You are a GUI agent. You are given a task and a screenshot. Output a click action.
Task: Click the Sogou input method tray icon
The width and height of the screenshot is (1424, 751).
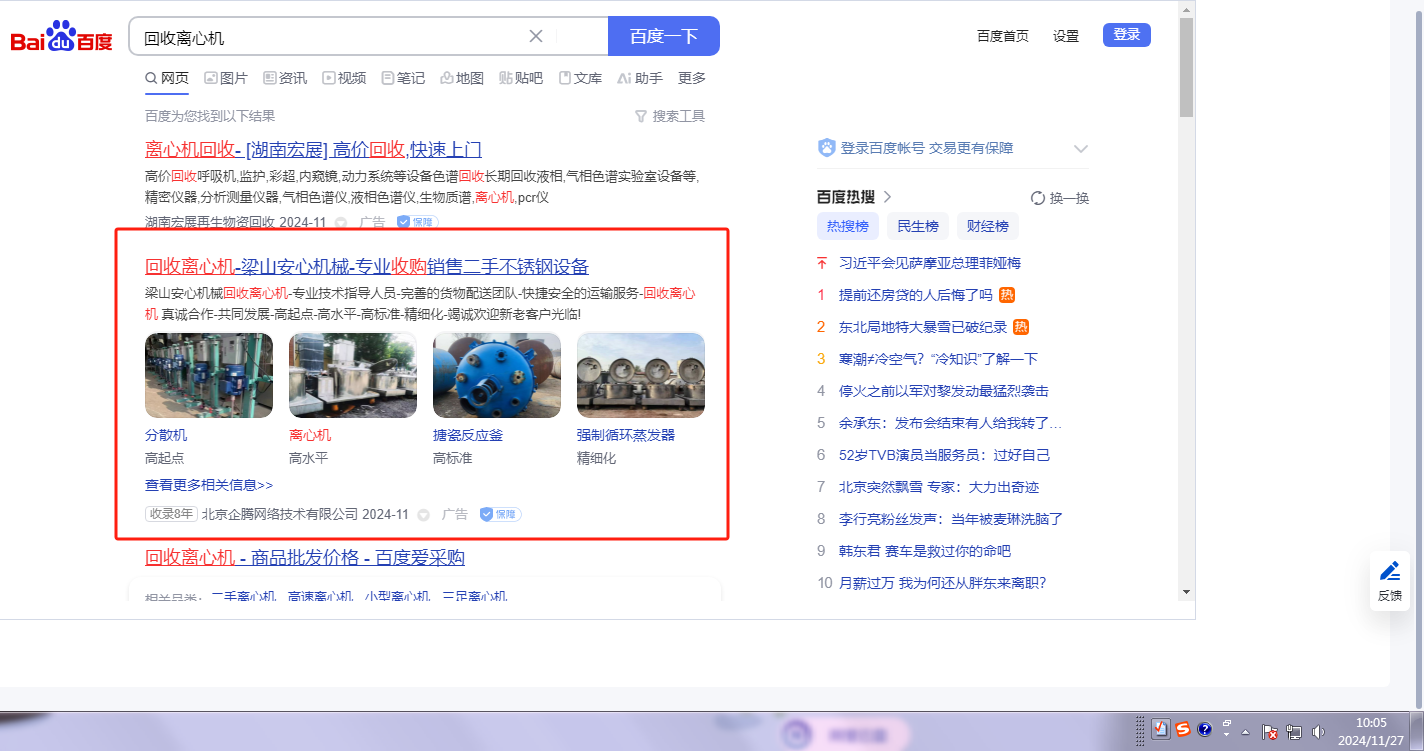coord(1183,730)
